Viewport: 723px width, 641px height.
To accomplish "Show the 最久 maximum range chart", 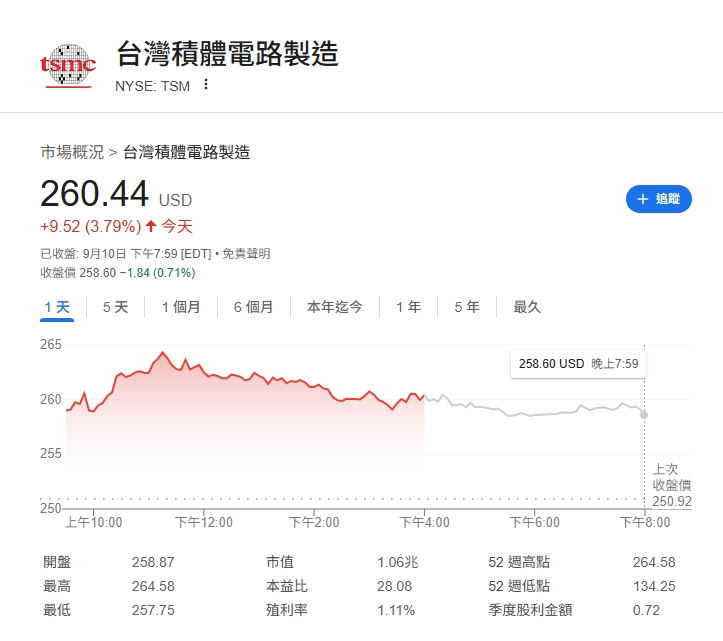I will click(527, 307).
